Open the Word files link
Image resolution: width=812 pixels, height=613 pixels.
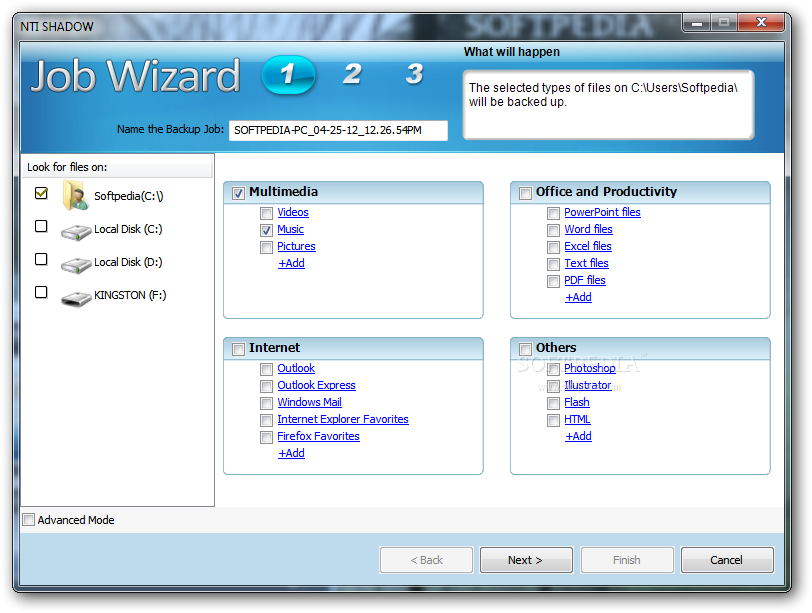[x=588, y=229]
